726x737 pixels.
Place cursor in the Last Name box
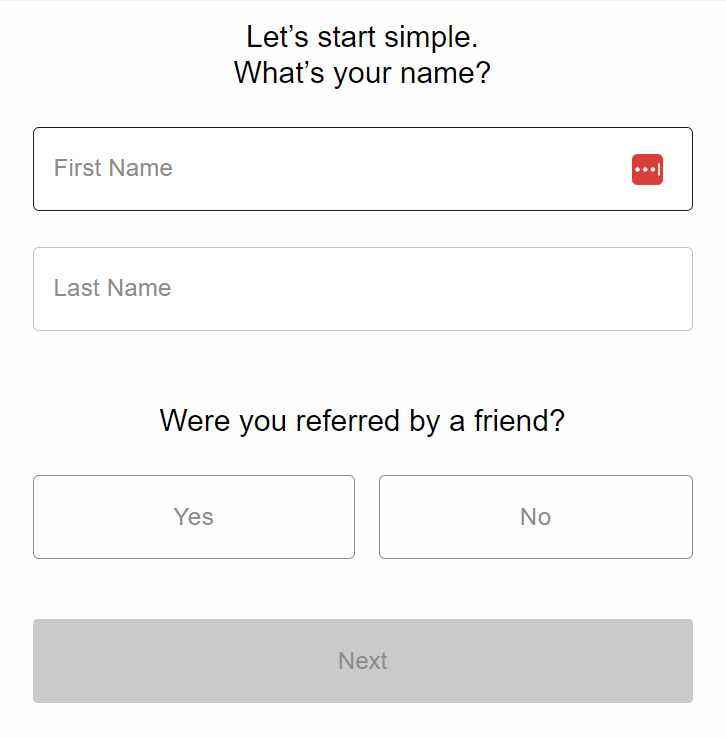click(363, 289)
